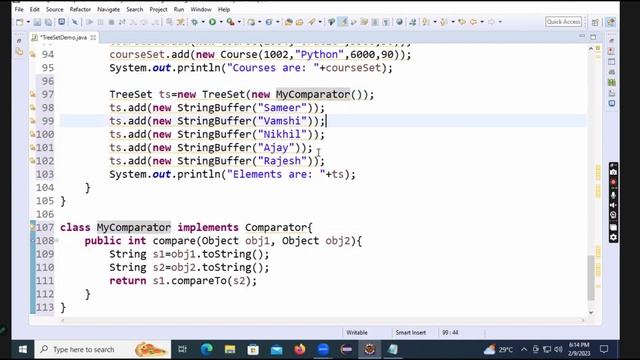Open the File menu
The image size is (640, 360).
click(19, 9)
